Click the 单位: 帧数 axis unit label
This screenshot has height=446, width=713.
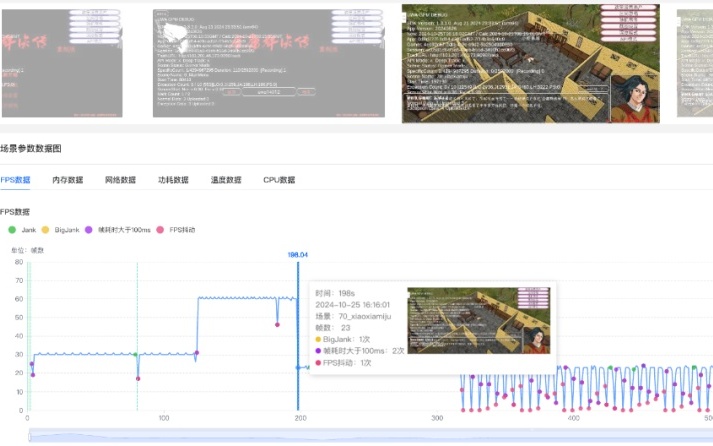coord(27,251)
